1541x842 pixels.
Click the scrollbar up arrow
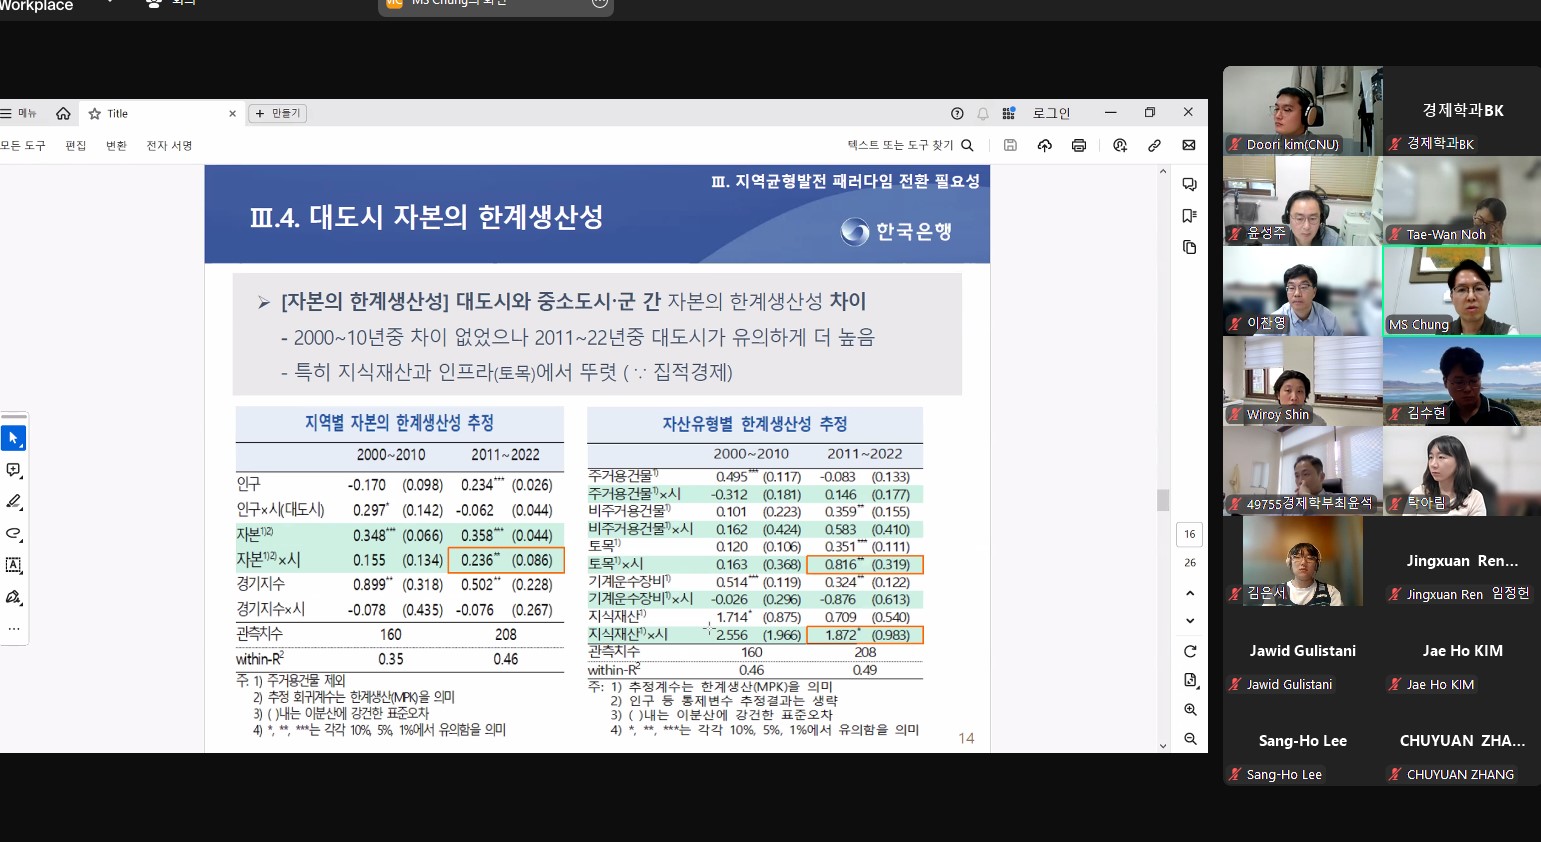(1163, 172)
